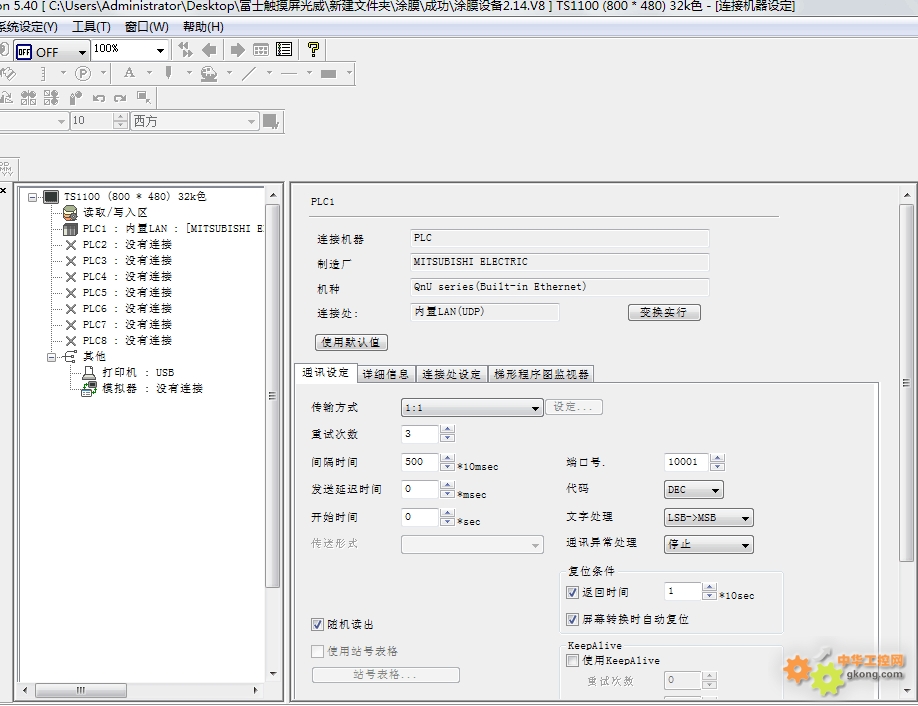Screen dimensions: 918x706
Task: Click the X icon beside PLC5
Action: 71,293
